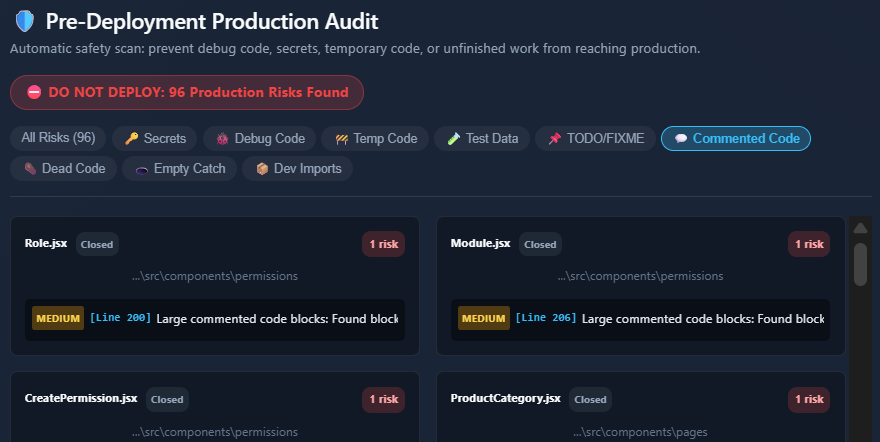Click the blue shield audit icon
Image resolution: width=880 pixels, height=442 pixels.
point(25,21)
